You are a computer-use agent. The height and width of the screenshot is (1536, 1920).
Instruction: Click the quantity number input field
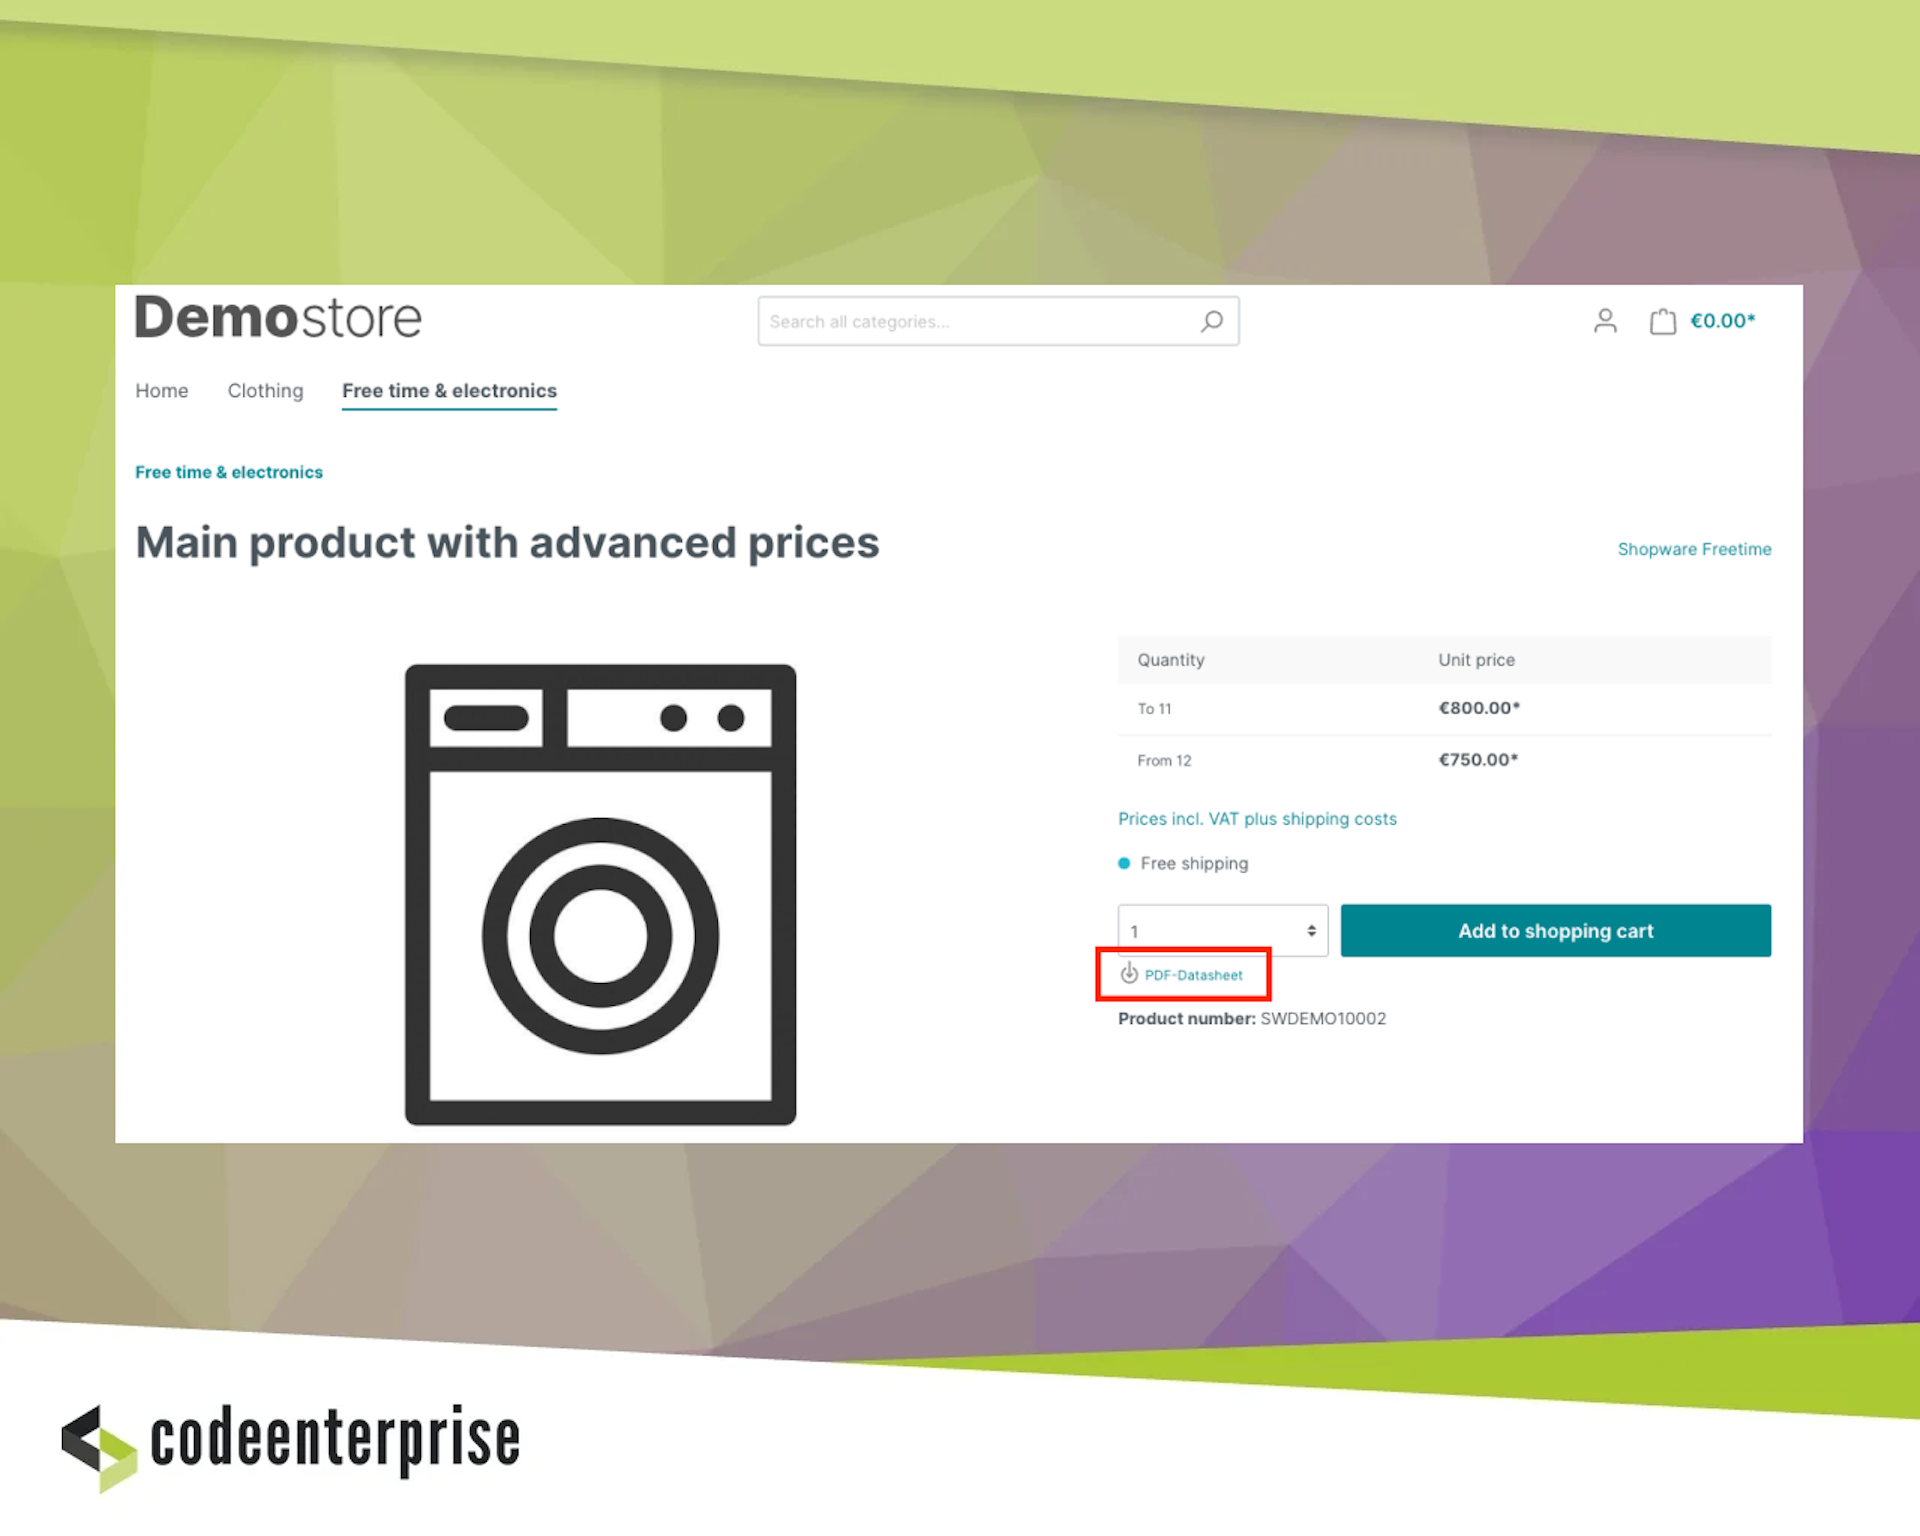pyautogui.click(x=1223, y=929)
